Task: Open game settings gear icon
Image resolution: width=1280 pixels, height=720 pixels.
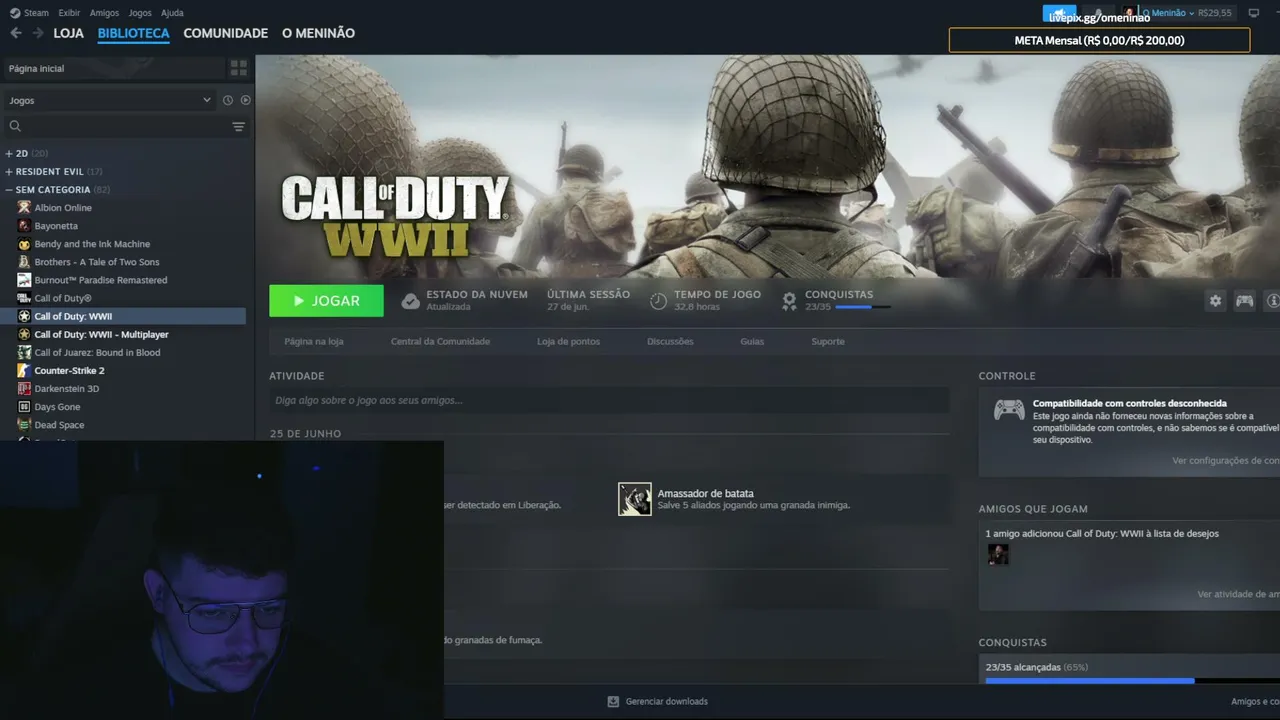Action: [1215, 300]
